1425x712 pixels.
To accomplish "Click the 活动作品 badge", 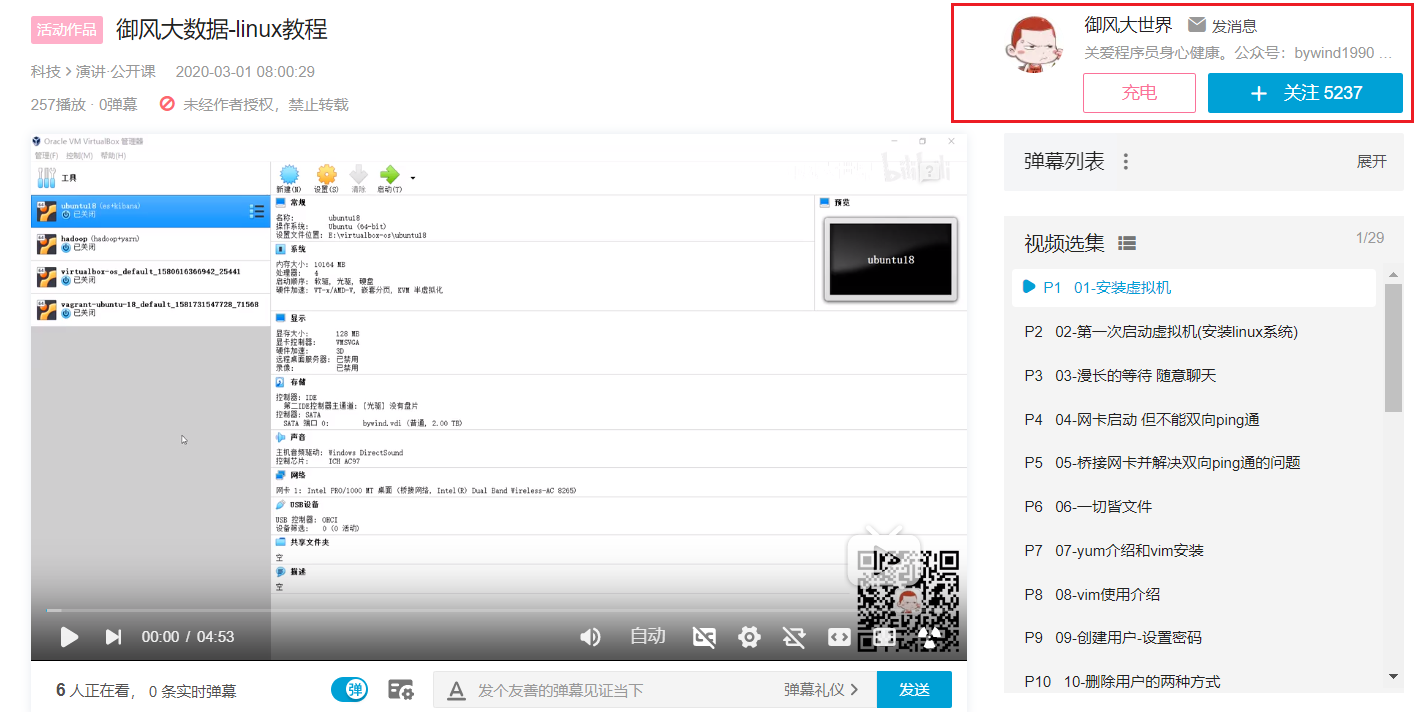I will (x=67, y=30).
